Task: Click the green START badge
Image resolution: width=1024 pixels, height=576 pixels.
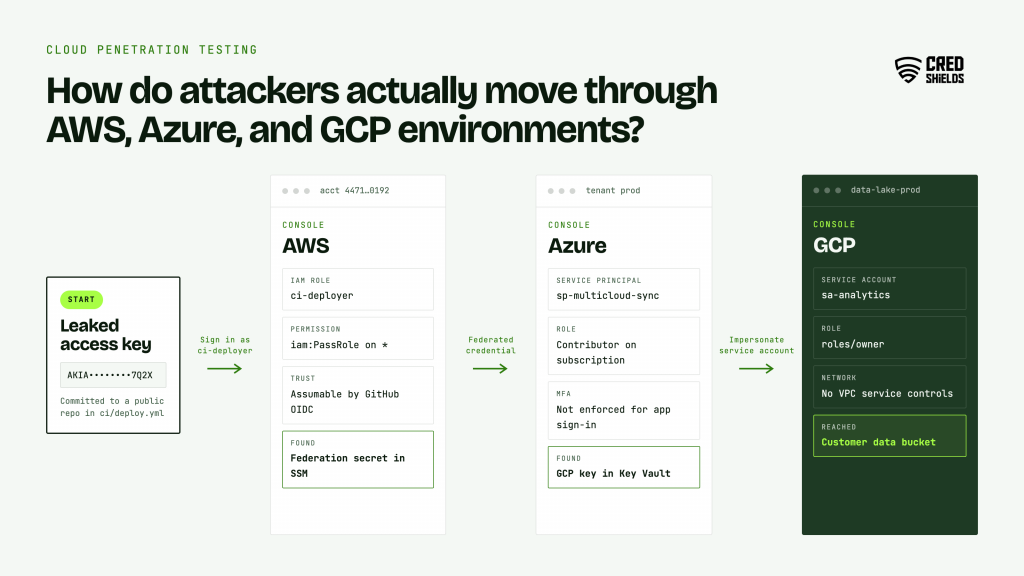Action: pos(81,299)
